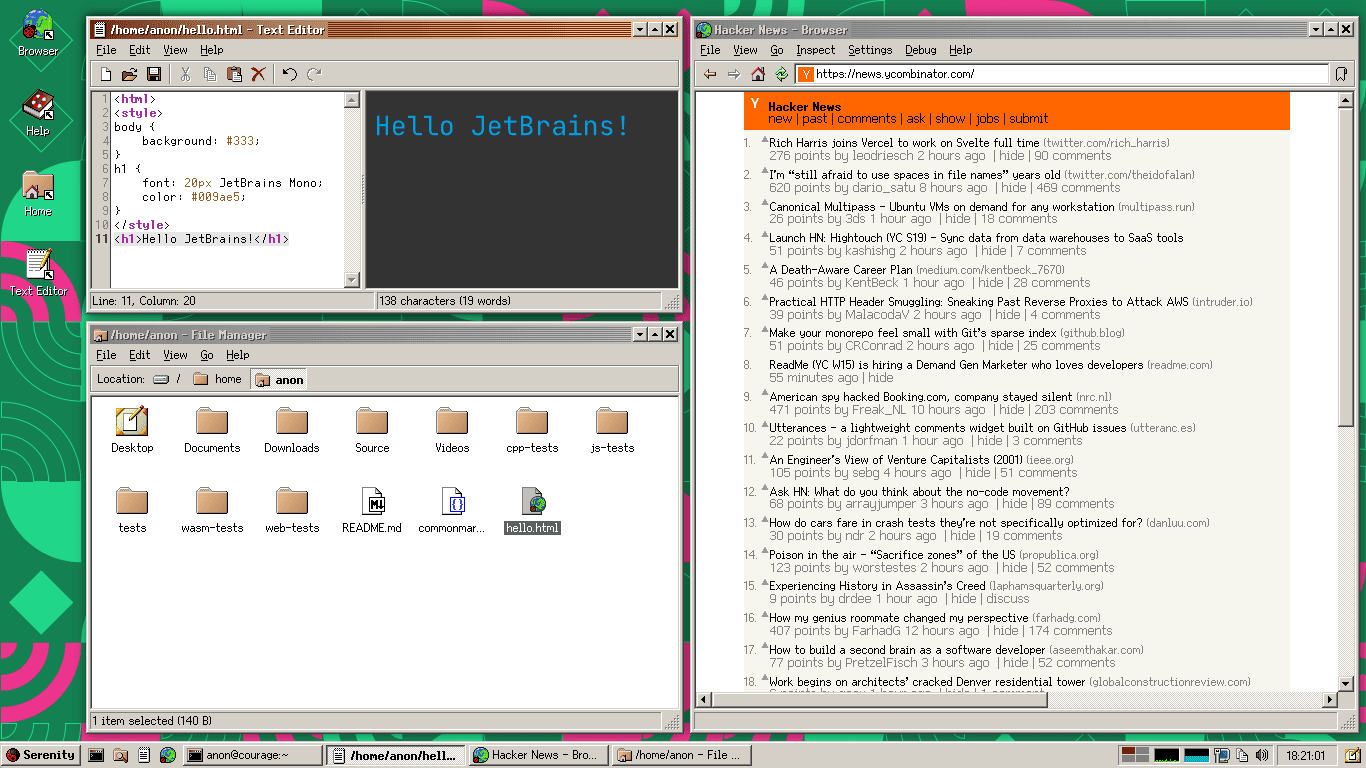Screen dimensions: 1366x768
Task: Open the 'submit' link on Hacker News
Action: (x=1029, y=119)
